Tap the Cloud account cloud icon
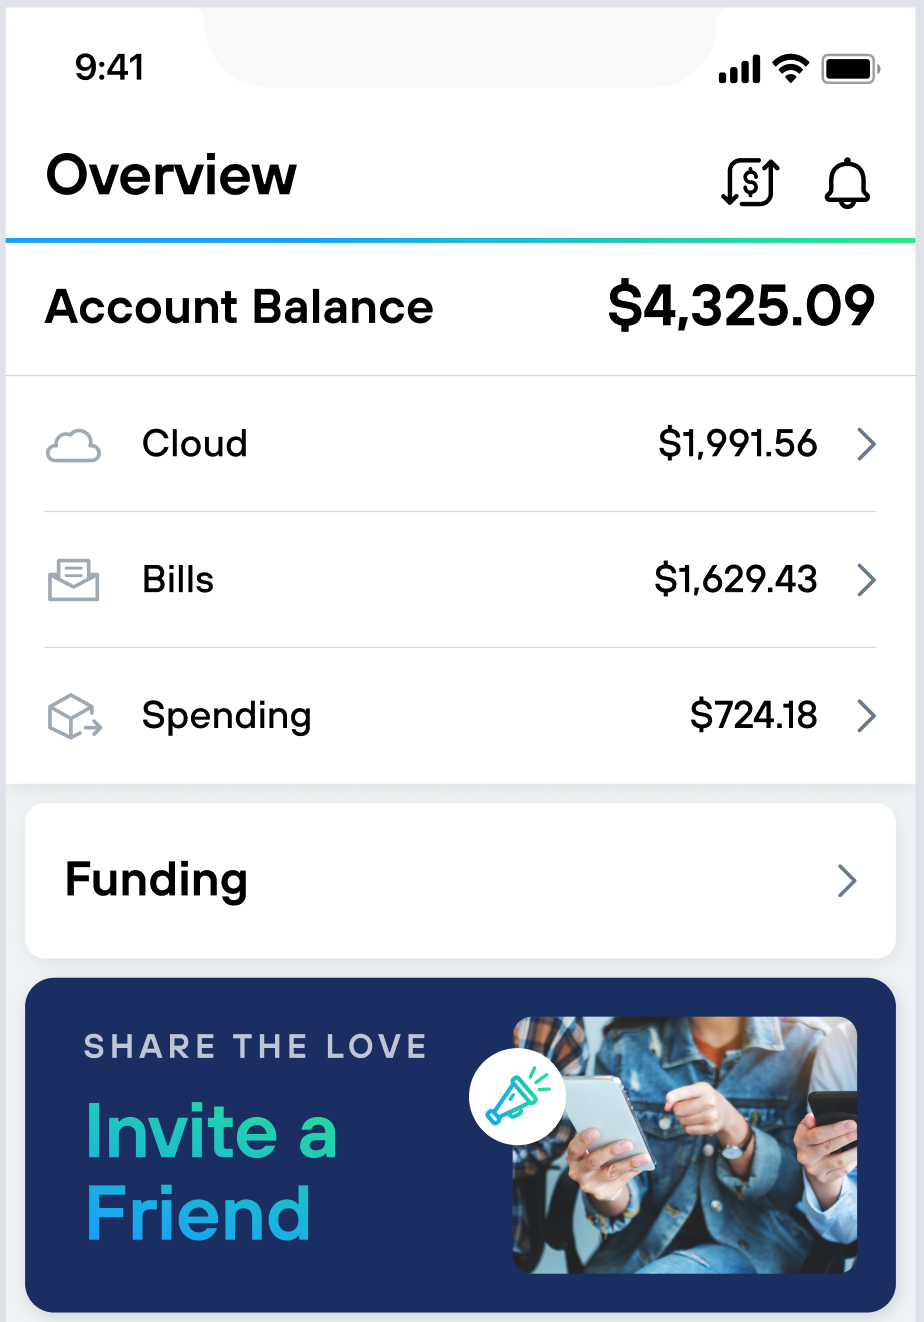This screenshot has width=924, height=1322. click(74, 445)
